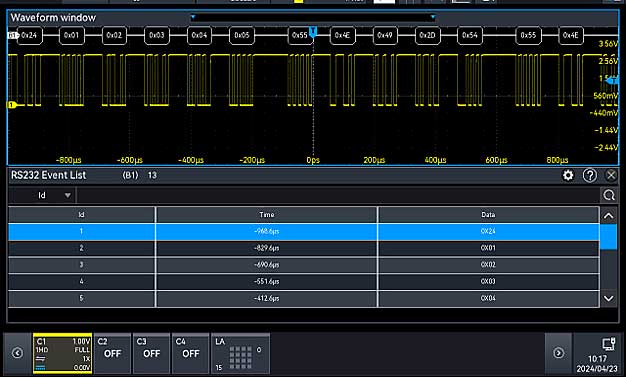626x377 pixels.
Task: Turn on channel C3
Action: tap(151, 353)
